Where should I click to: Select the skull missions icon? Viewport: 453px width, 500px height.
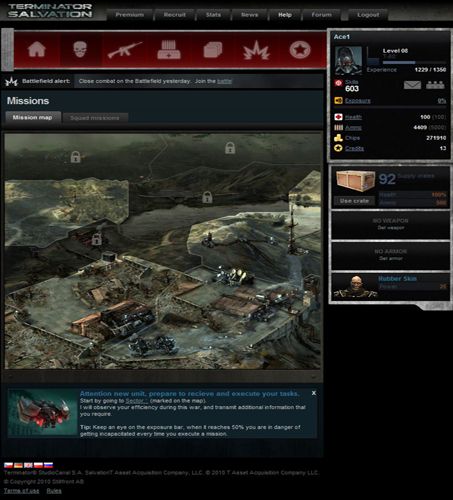click(80, 50)
